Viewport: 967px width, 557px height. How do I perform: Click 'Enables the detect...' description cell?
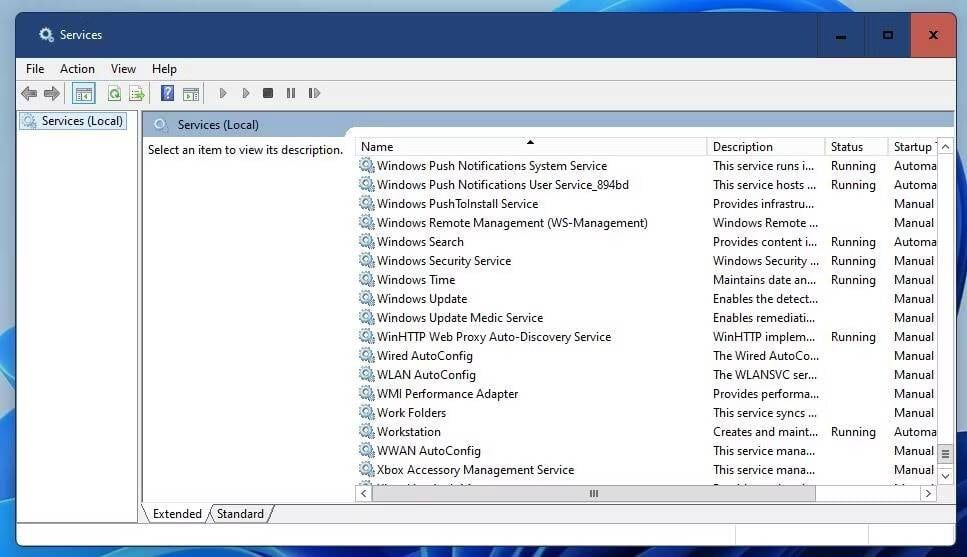pos(765,299)
